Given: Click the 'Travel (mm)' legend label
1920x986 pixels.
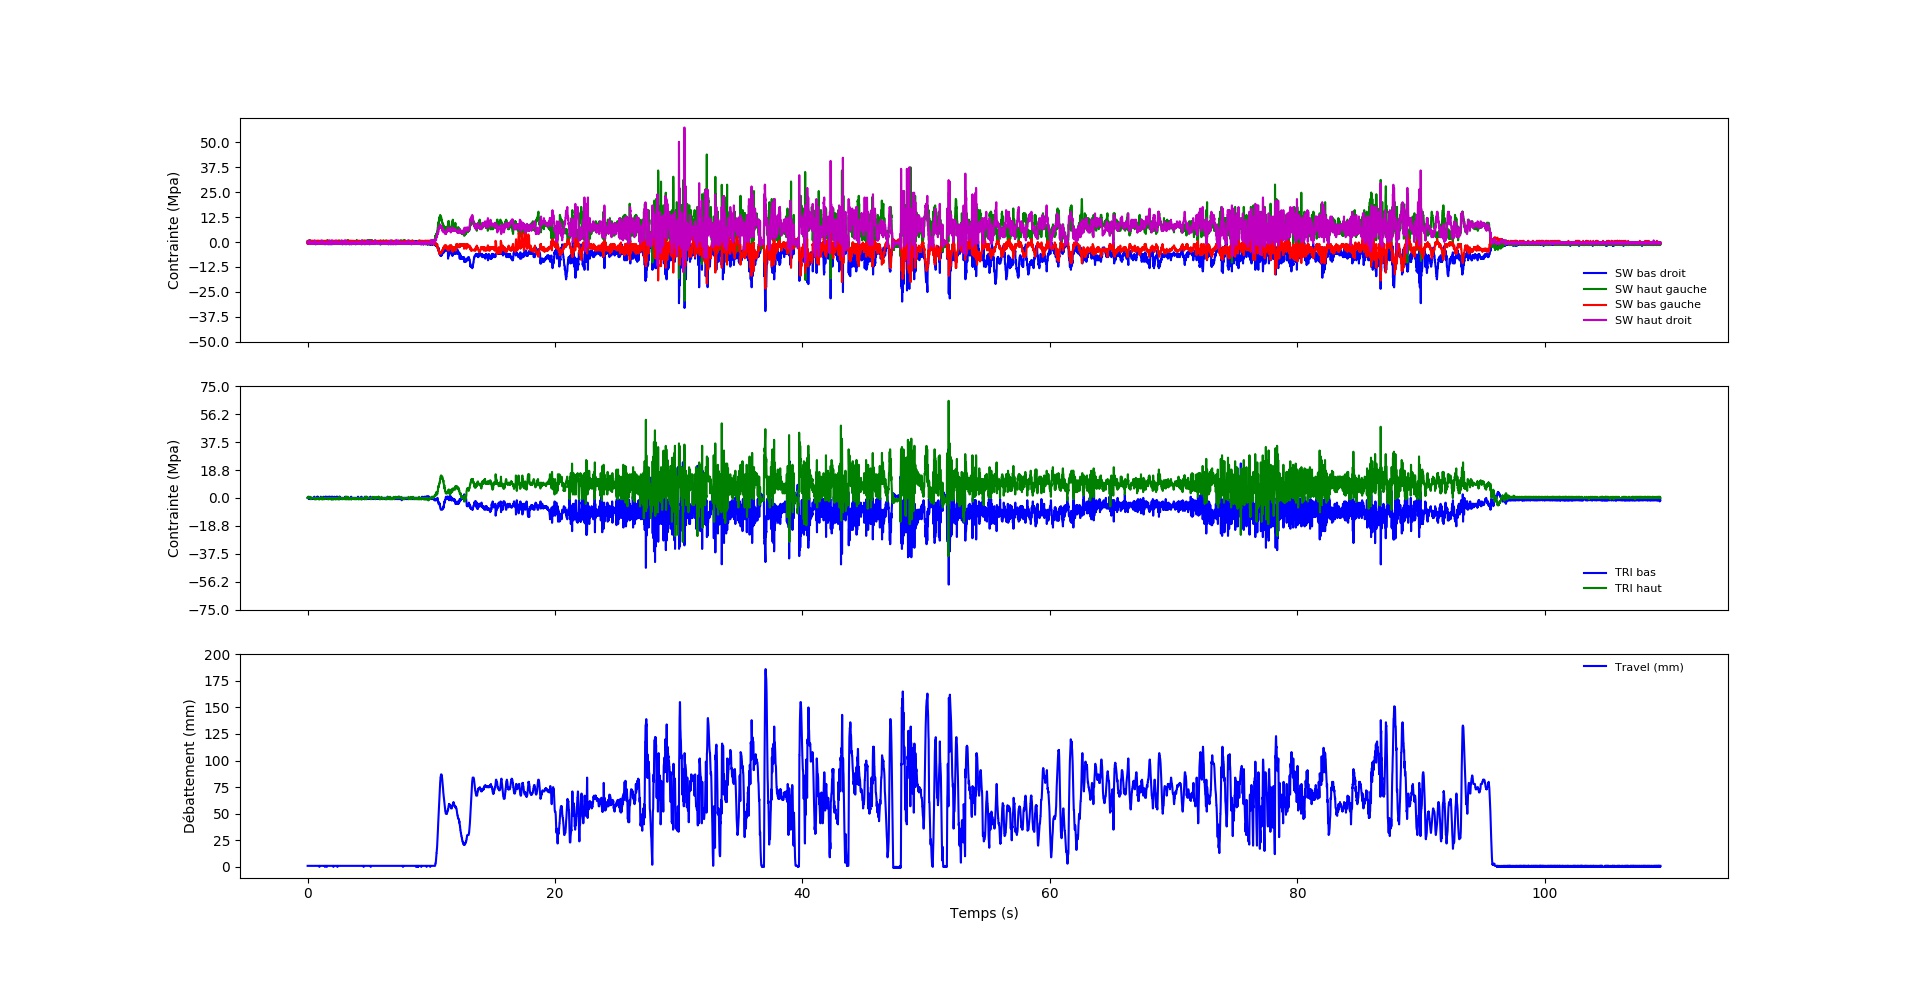Looking at the screenshot, I should 1648,667.
